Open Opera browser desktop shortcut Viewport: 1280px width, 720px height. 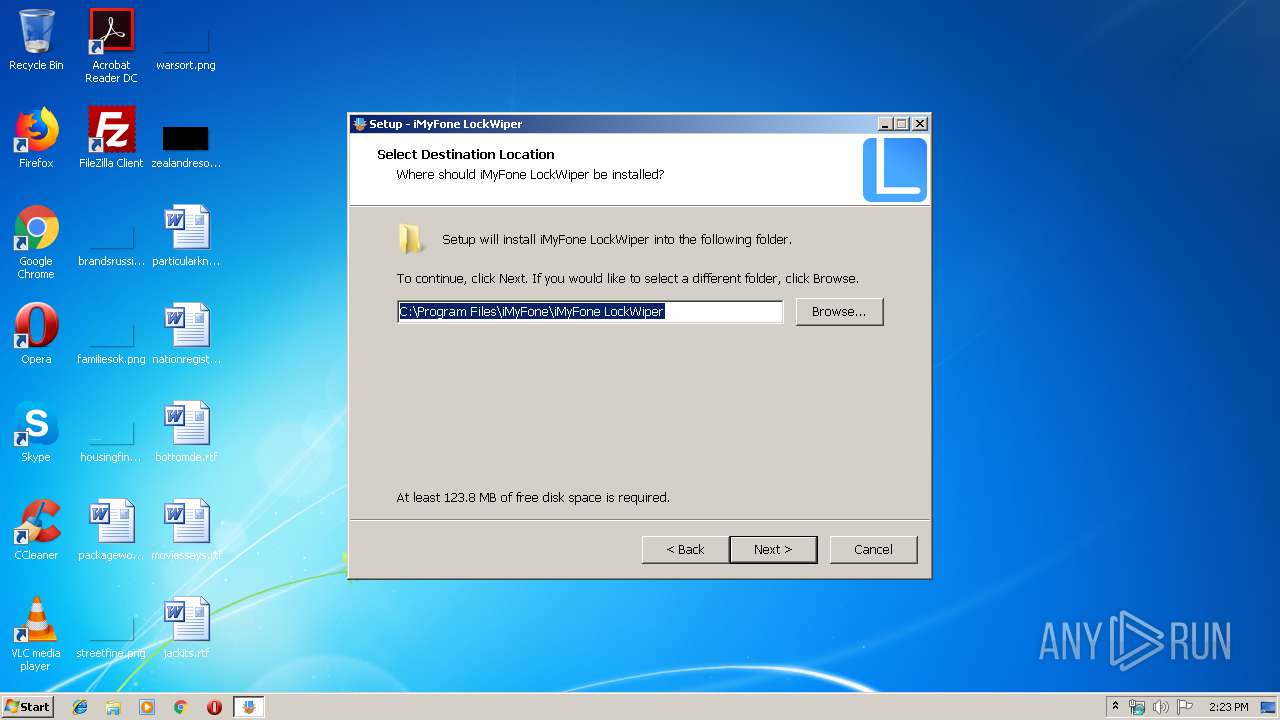coord(36,334)
